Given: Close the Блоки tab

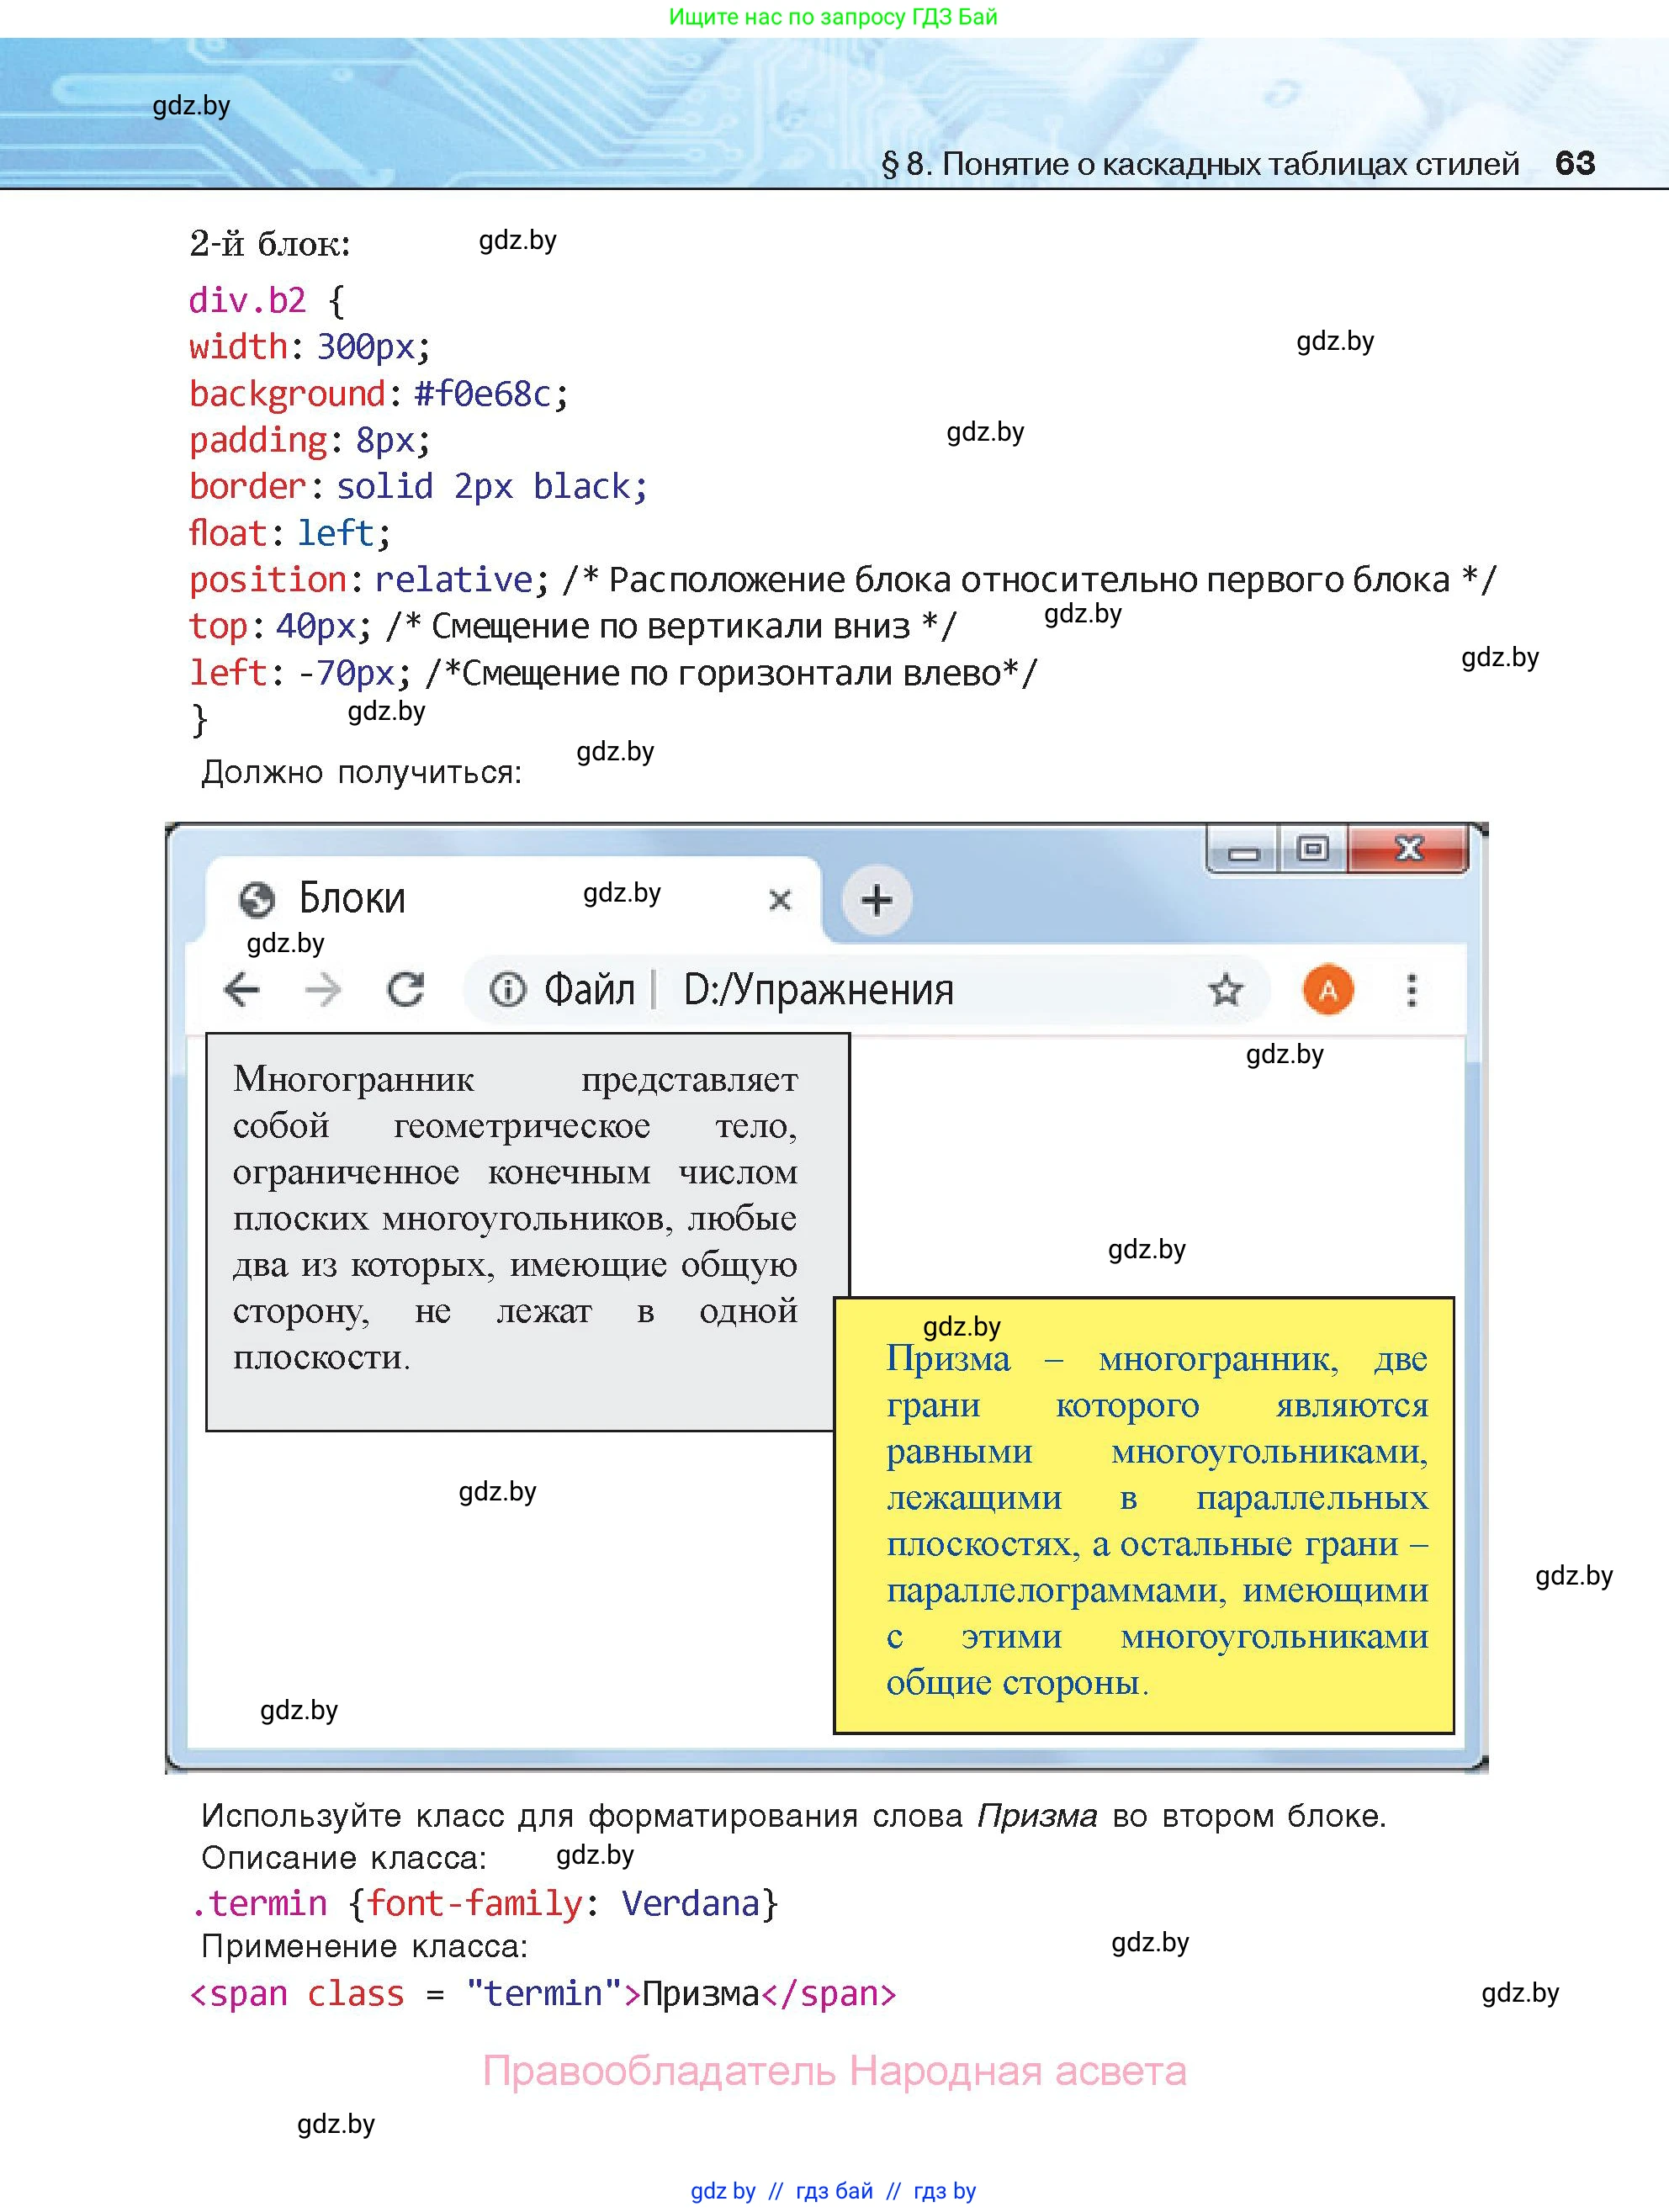Looking at the screenshot, I should (x=780, y=900).
